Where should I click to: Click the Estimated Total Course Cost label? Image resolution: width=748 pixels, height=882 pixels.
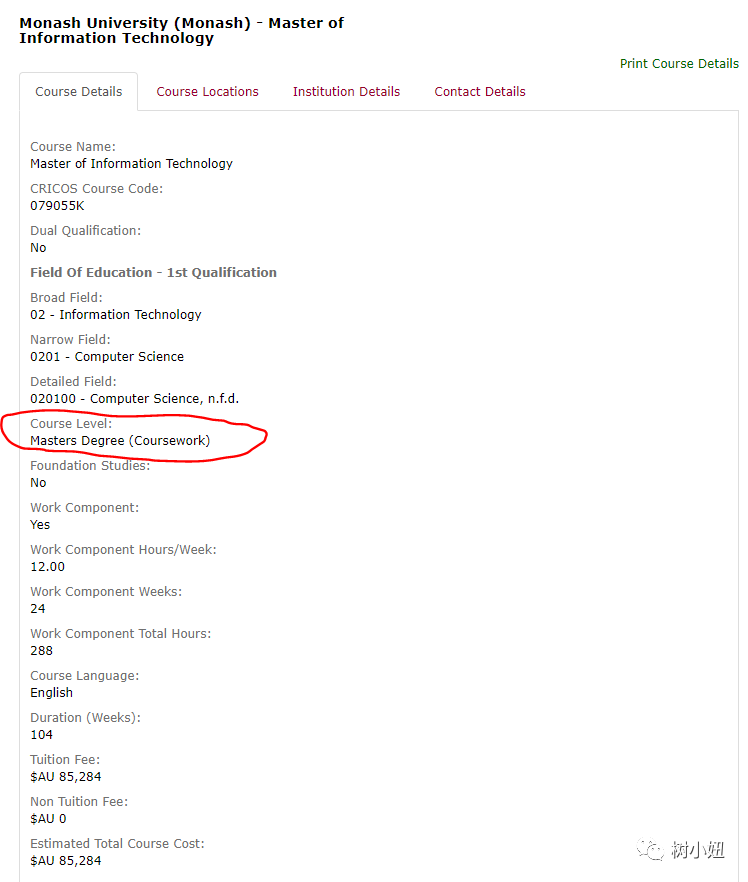coord(118,844)
